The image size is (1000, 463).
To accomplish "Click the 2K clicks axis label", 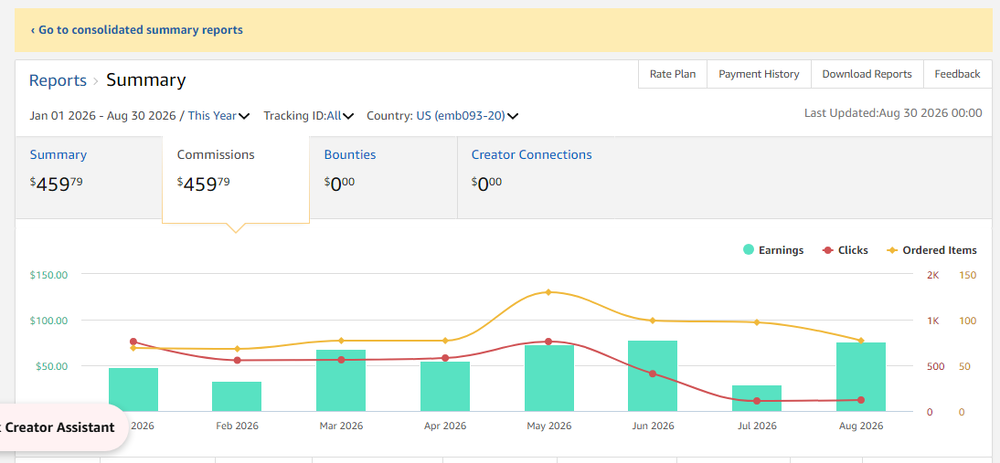I will (933, 275).
